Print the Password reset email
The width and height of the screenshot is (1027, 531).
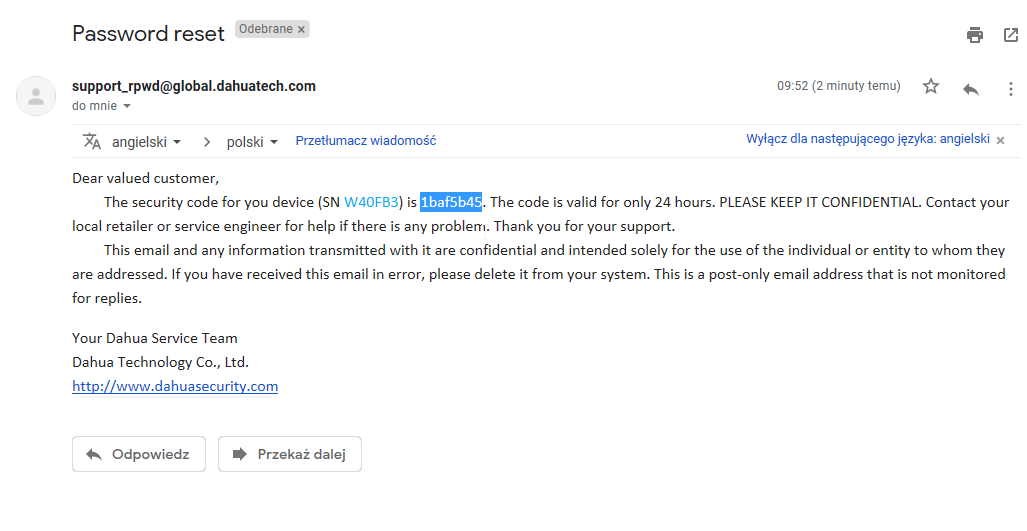(x=975, y=35)
